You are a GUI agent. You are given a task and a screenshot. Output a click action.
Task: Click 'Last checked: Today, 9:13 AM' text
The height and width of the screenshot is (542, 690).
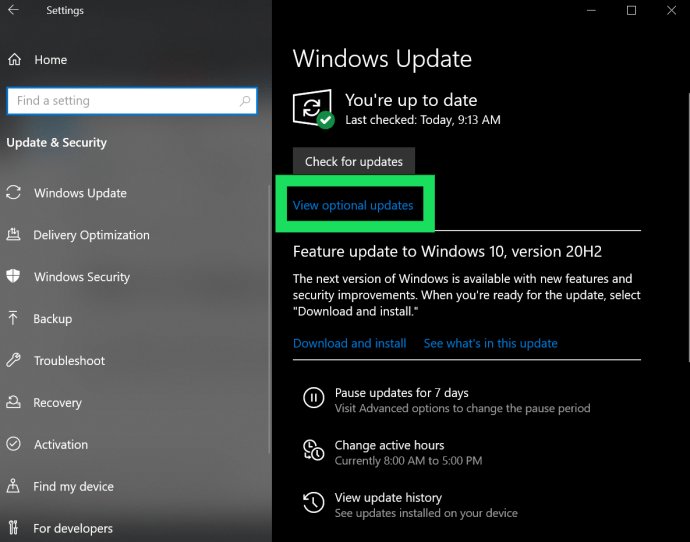coord(423,120)
